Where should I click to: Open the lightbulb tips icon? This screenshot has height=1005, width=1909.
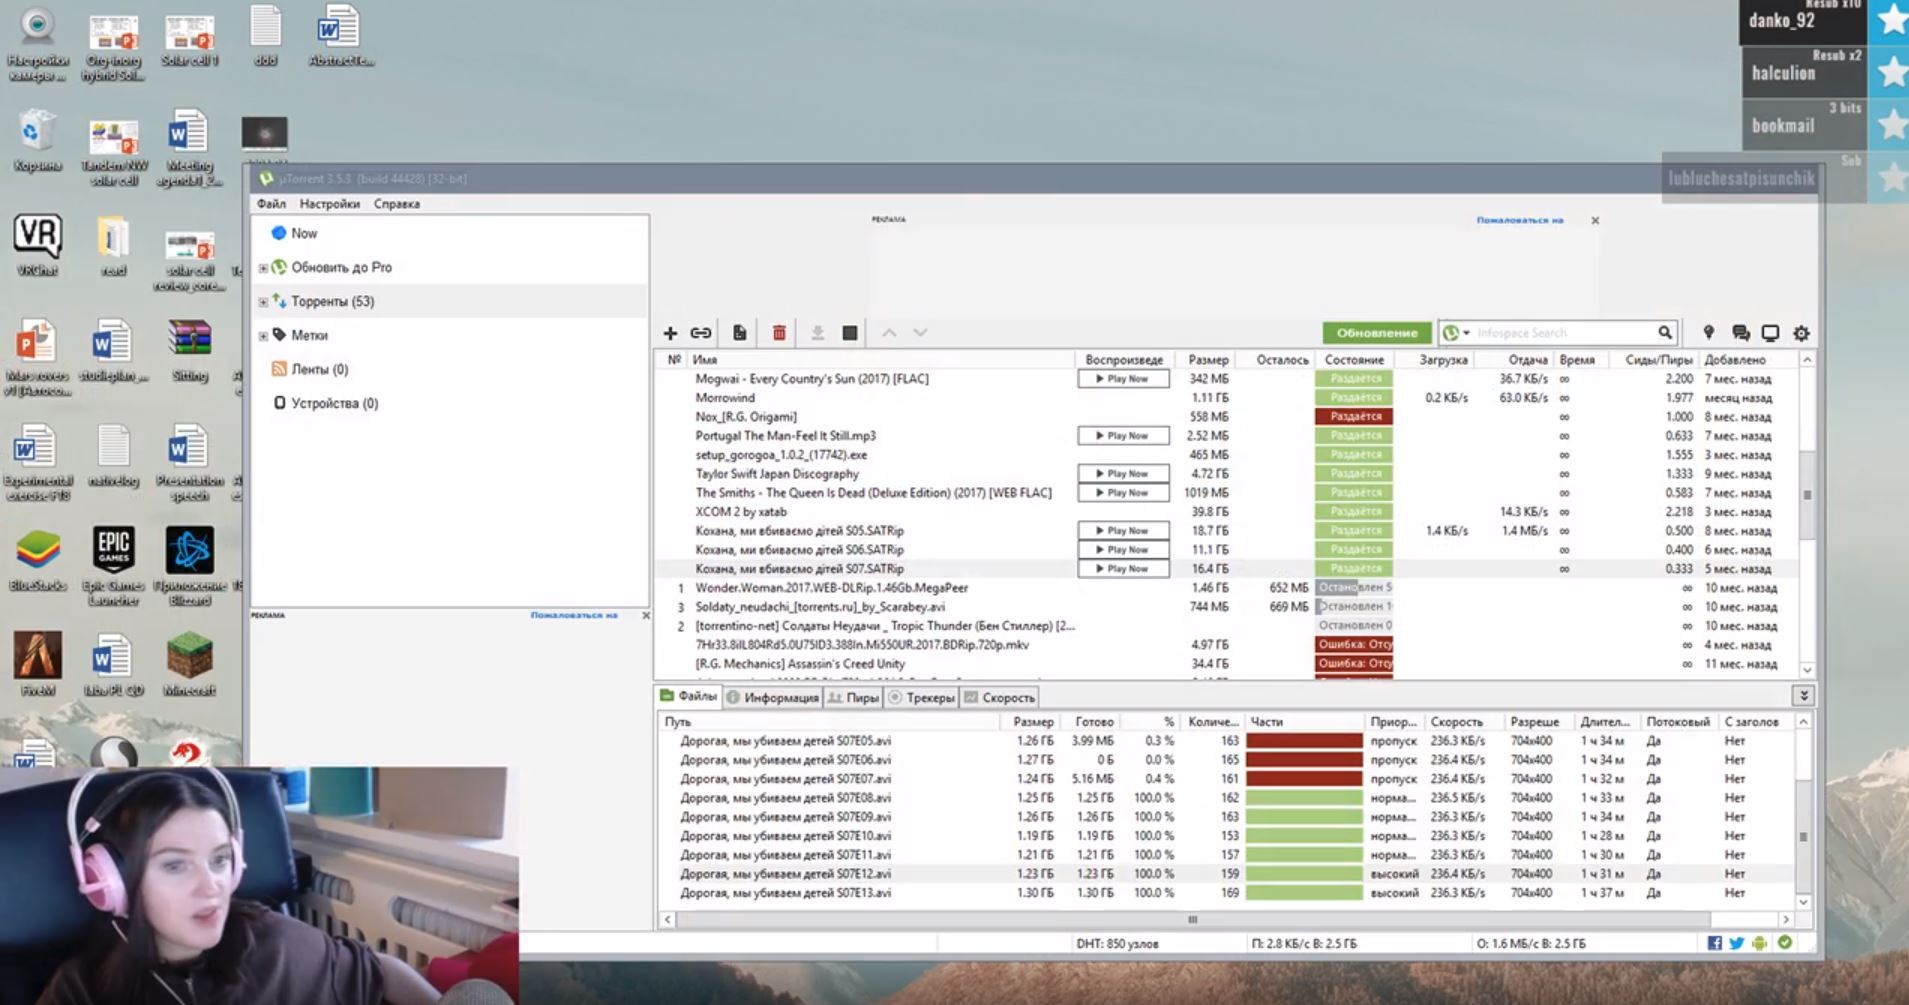[1709, 333]
